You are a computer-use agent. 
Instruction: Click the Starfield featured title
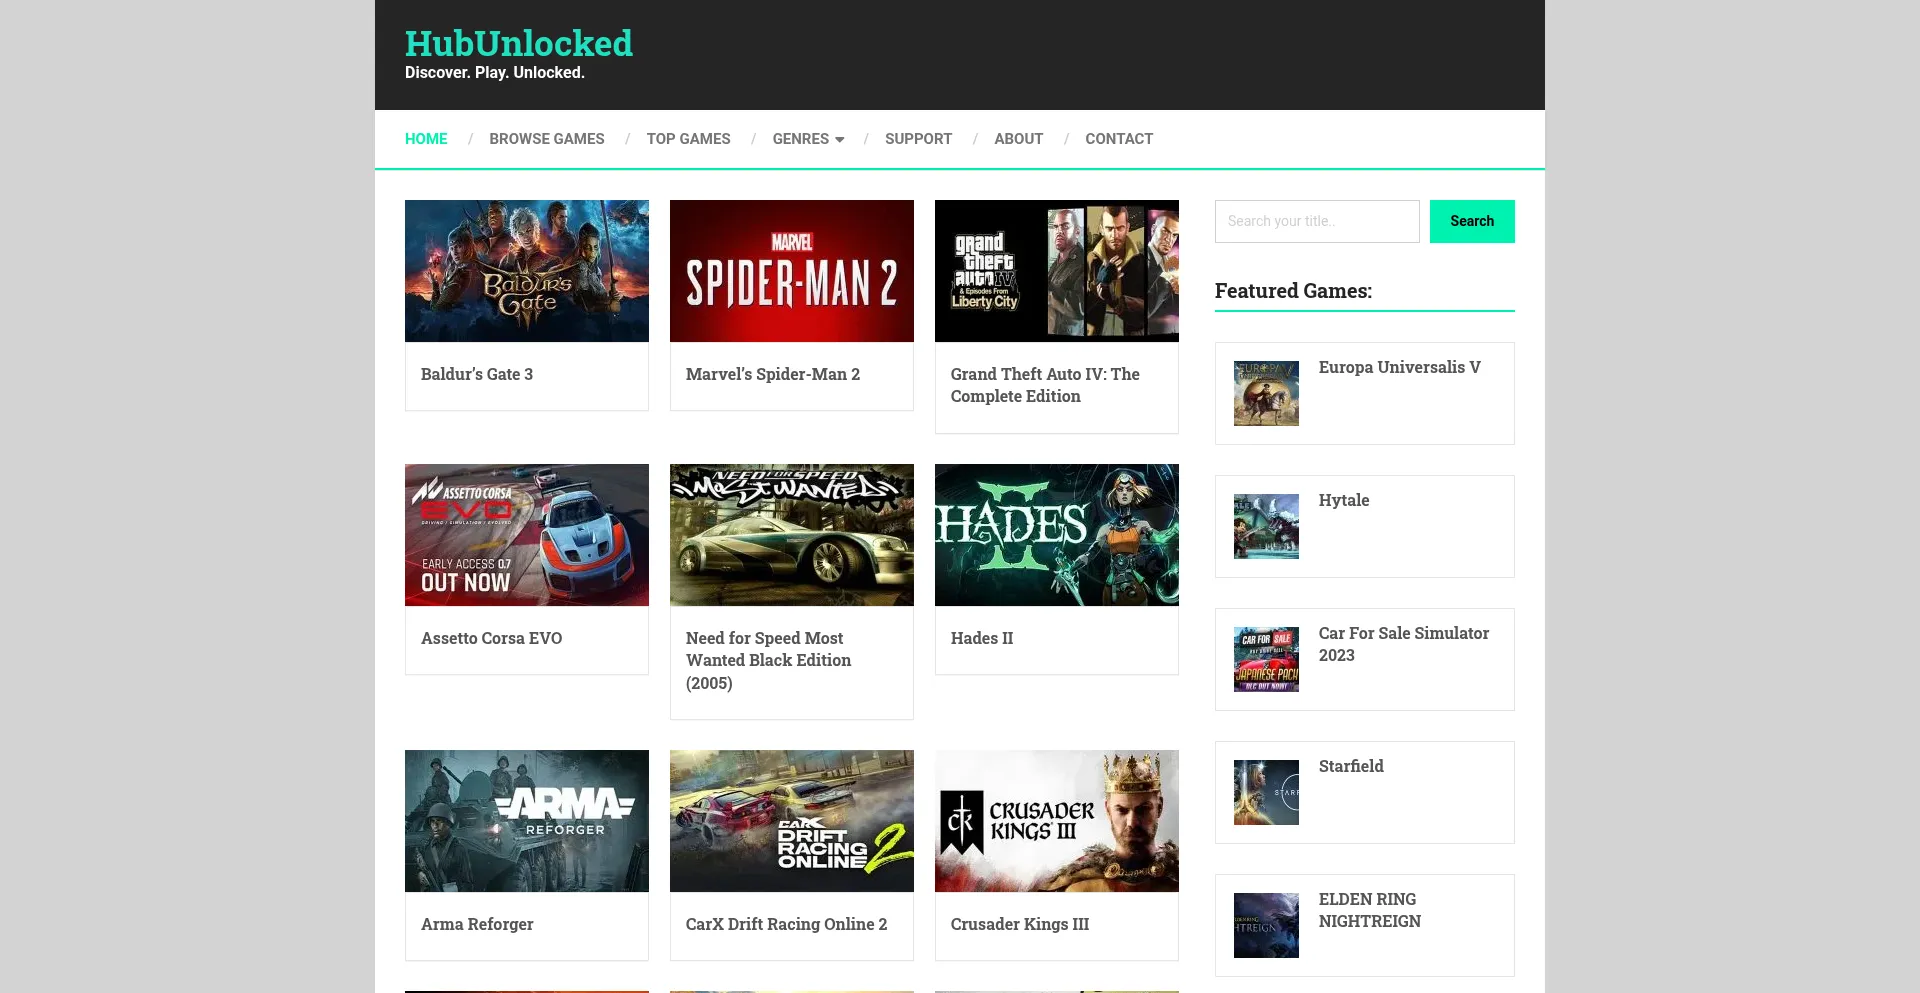(x=1351, y=766)
